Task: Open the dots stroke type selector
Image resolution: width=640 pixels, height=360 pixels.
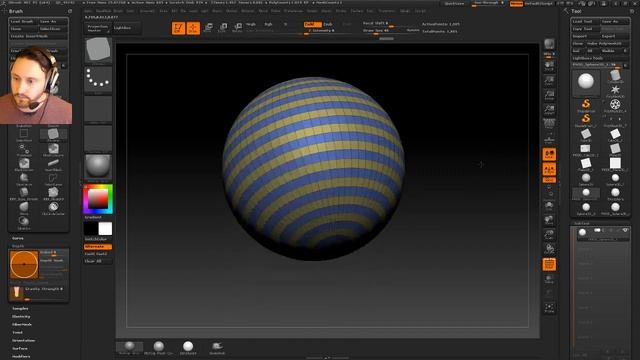Action: pyautogui.click(x=98, y=79)
